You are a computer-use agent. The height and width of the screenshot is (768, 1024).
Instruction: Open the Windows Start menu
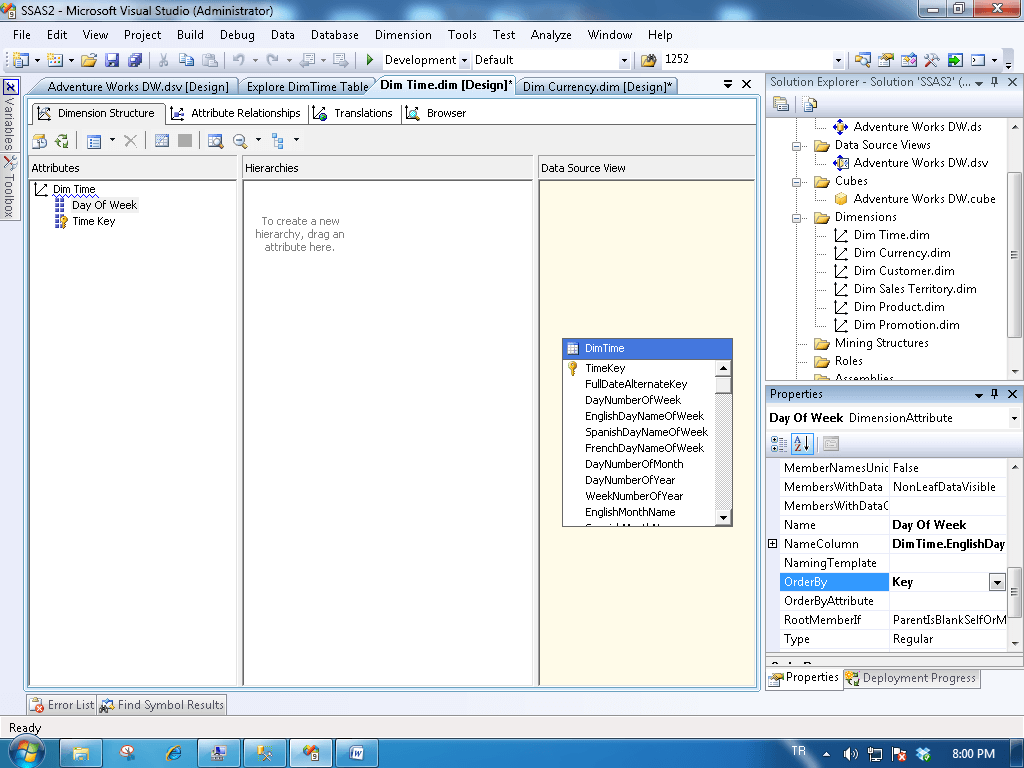pyautogui.click(x=25, y=751)
